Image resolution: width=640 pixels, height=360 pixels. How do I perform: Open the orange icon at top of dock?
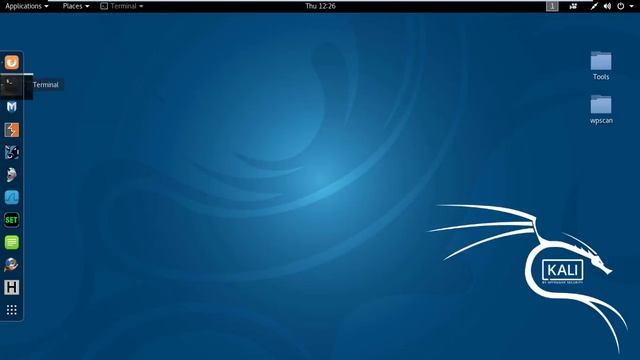click(x=12, y=62)
